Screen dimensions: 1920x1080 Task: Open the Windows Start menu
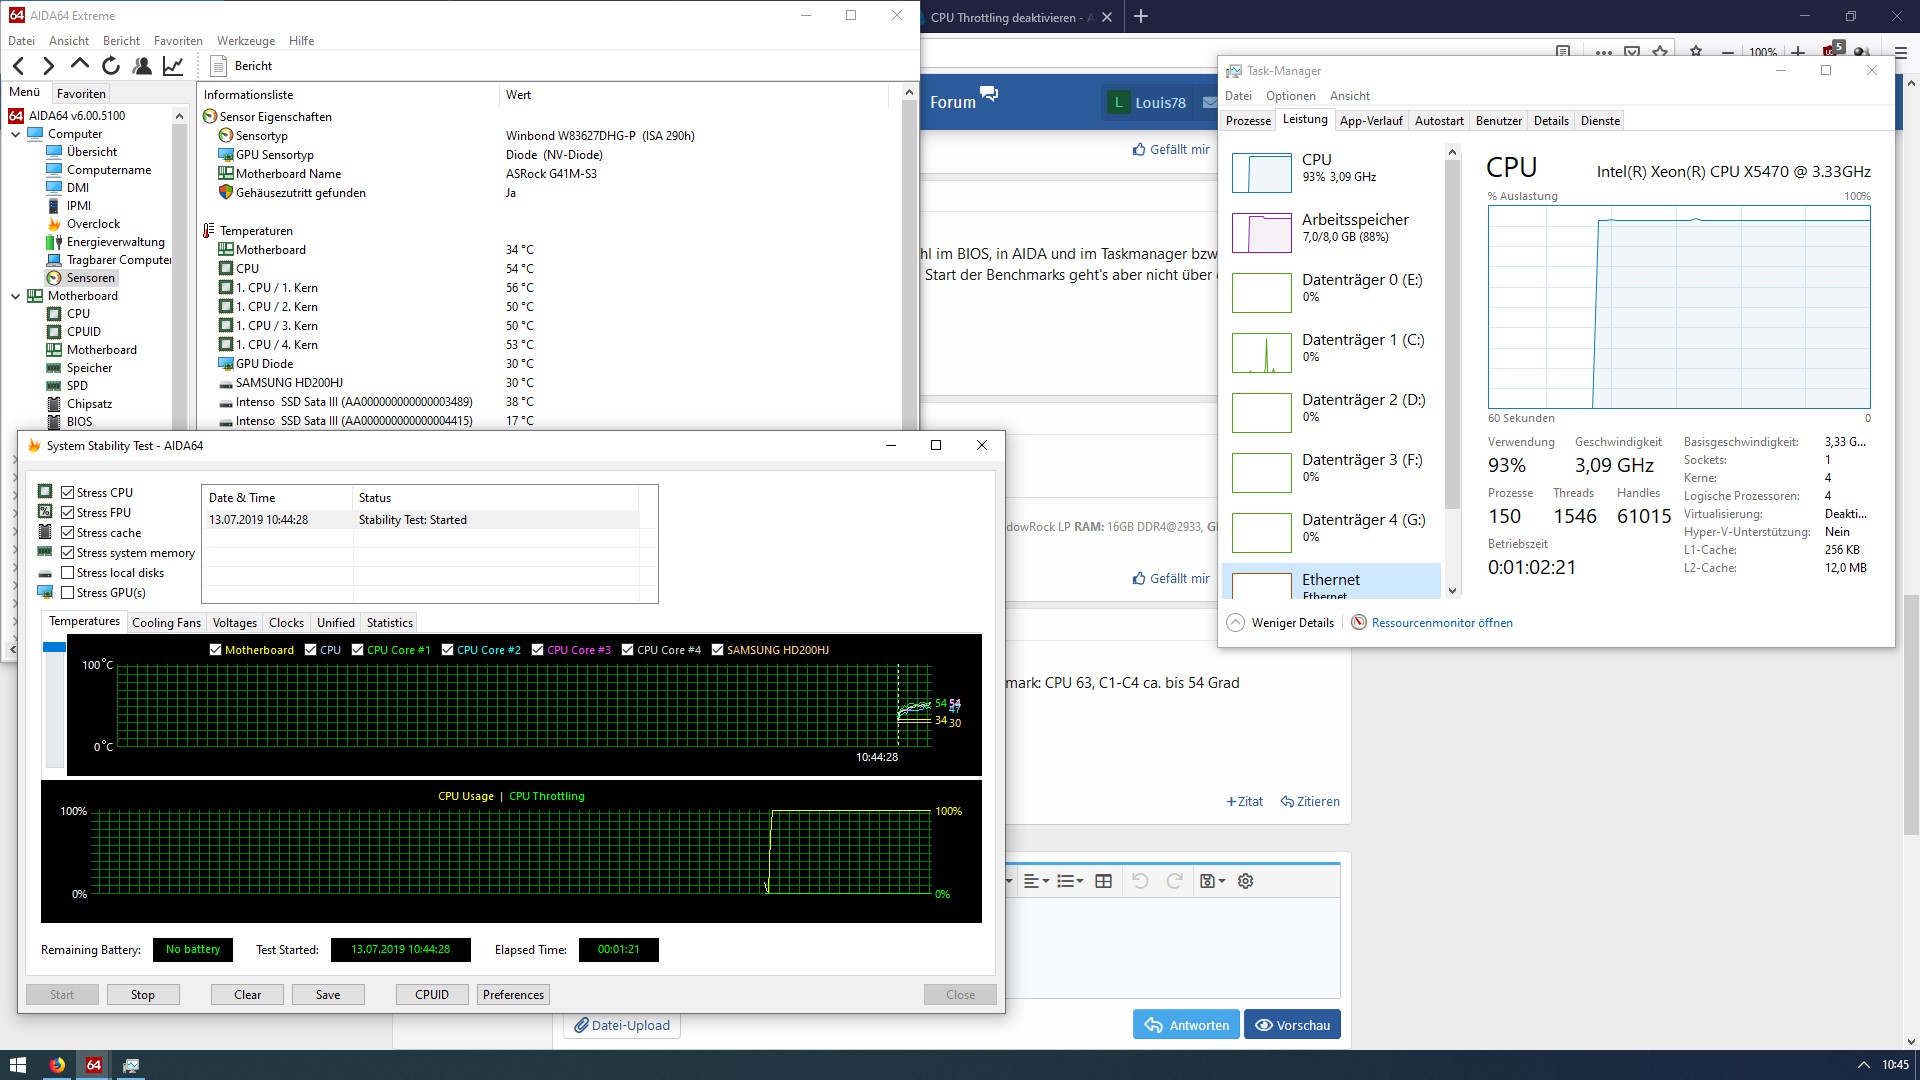[17, 1065]
